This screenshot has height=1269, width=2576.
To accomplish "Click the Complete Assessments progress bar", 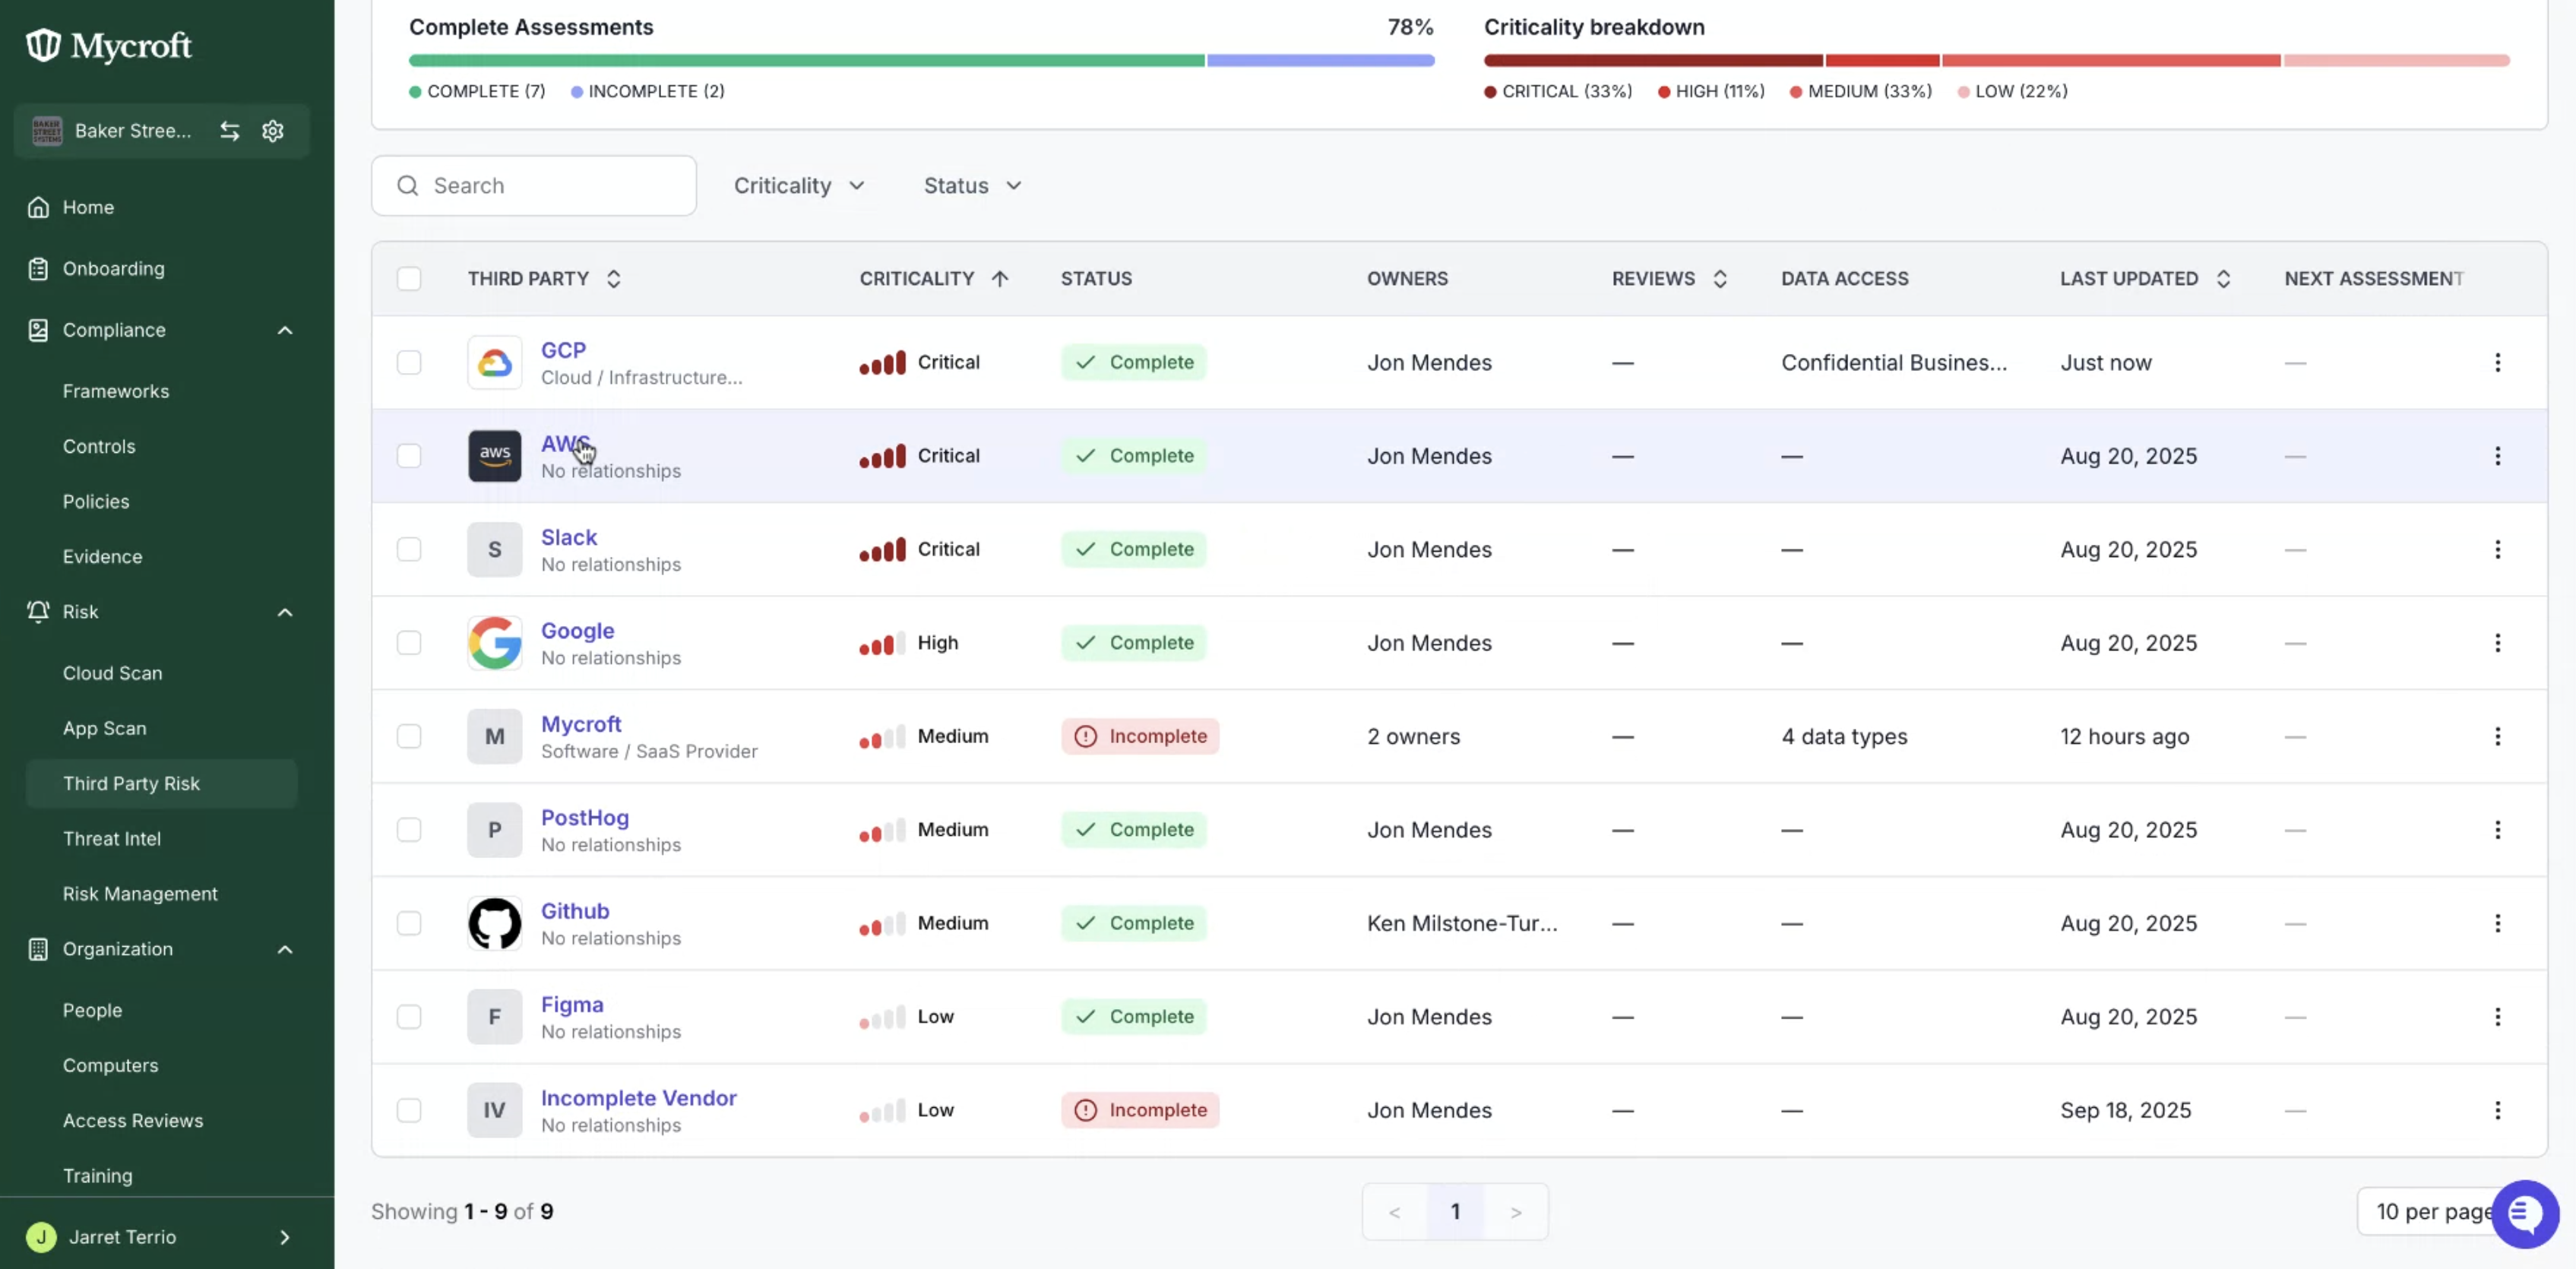I will [x=921, y=60].
